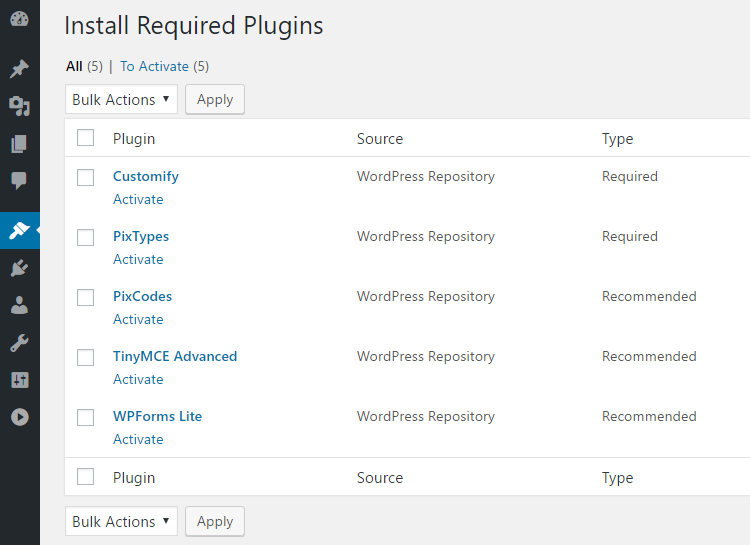
Task: Open the top Bulk Actions dropdown
Action: [x=121, y=100]
